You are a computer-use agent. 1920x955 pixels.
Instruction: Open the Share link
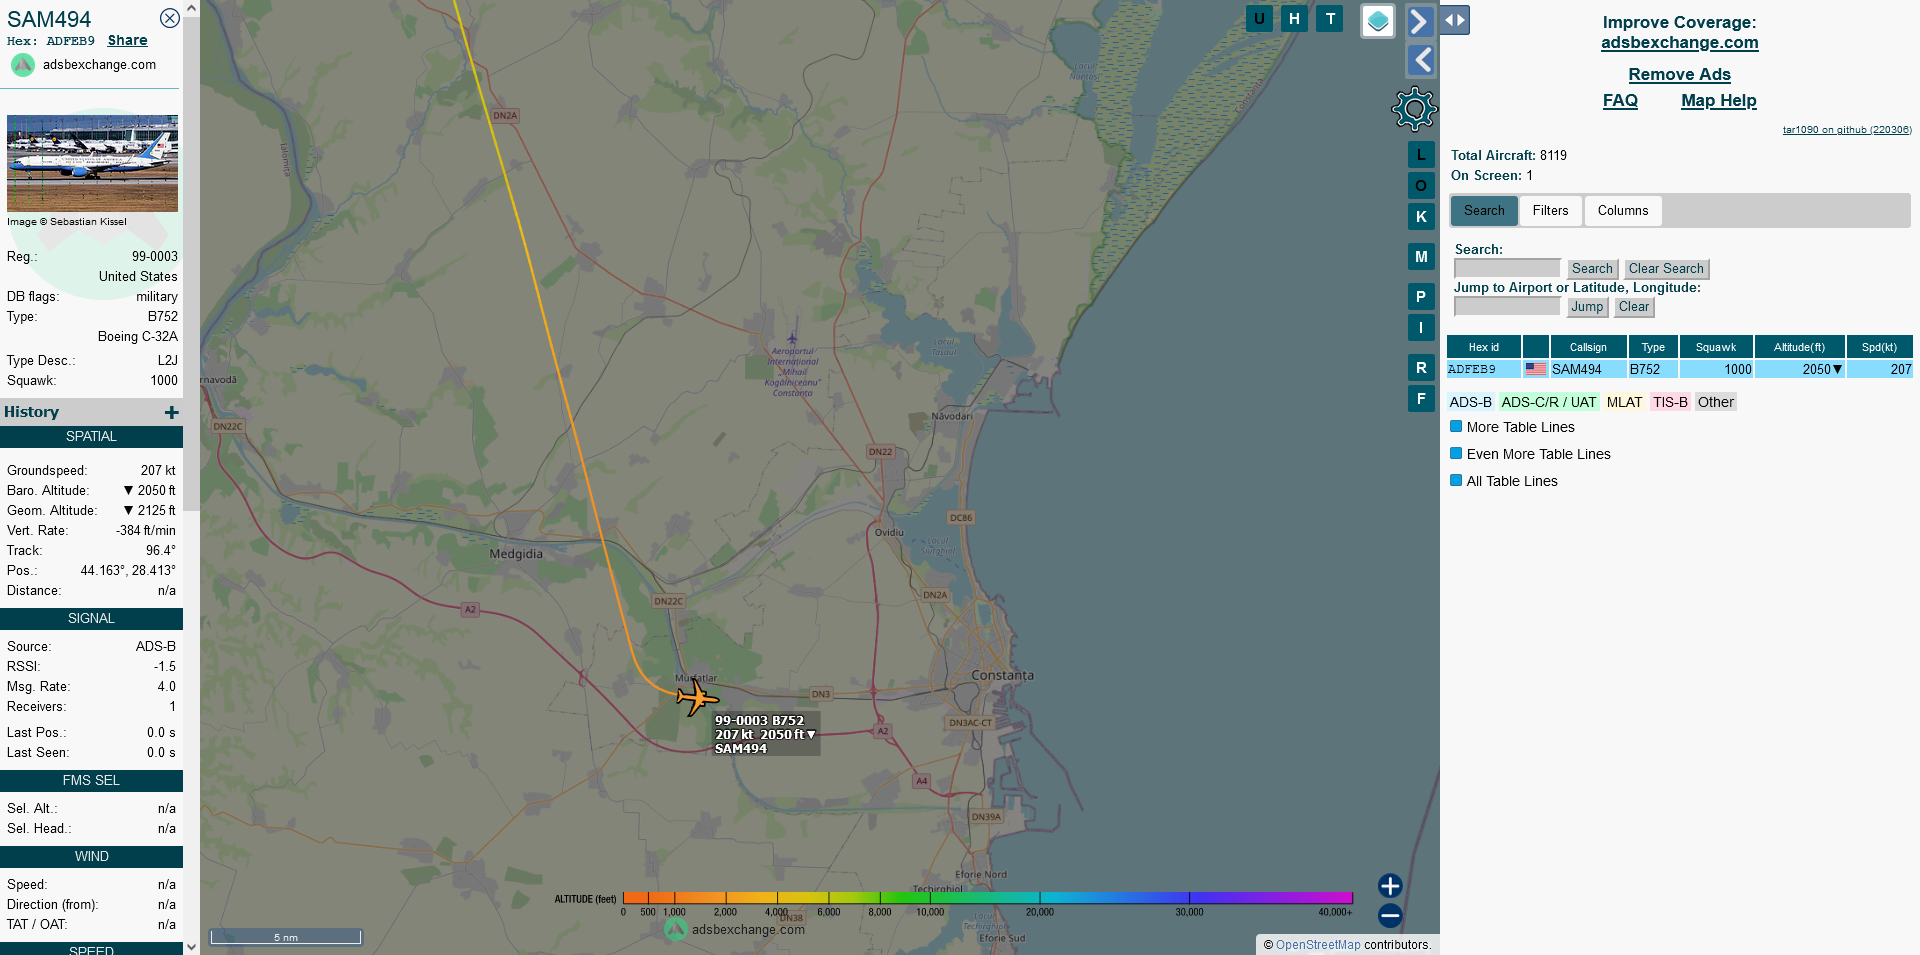pyautogui.click(x=127, y=41)
